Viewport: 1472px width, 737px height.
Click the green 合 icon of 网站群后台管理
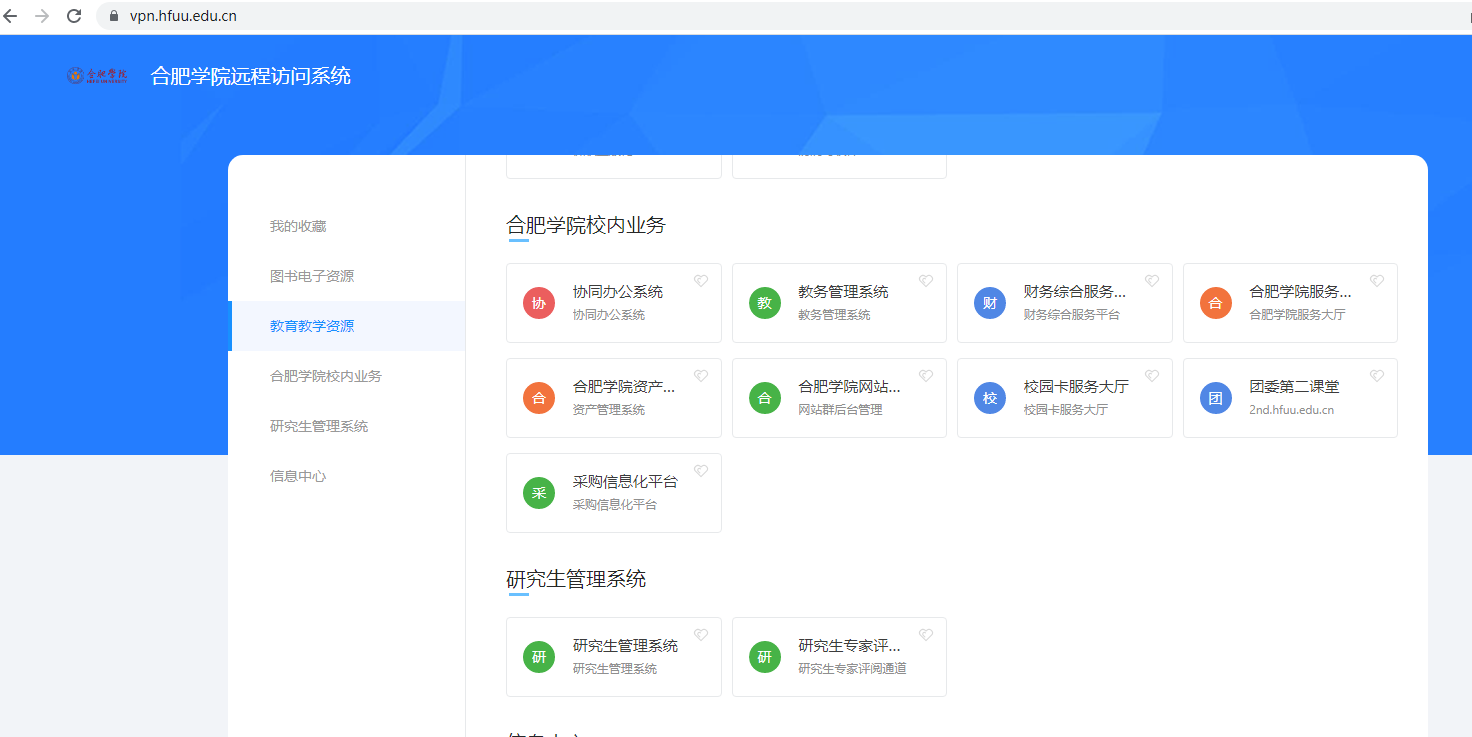[x=765, y=398]
